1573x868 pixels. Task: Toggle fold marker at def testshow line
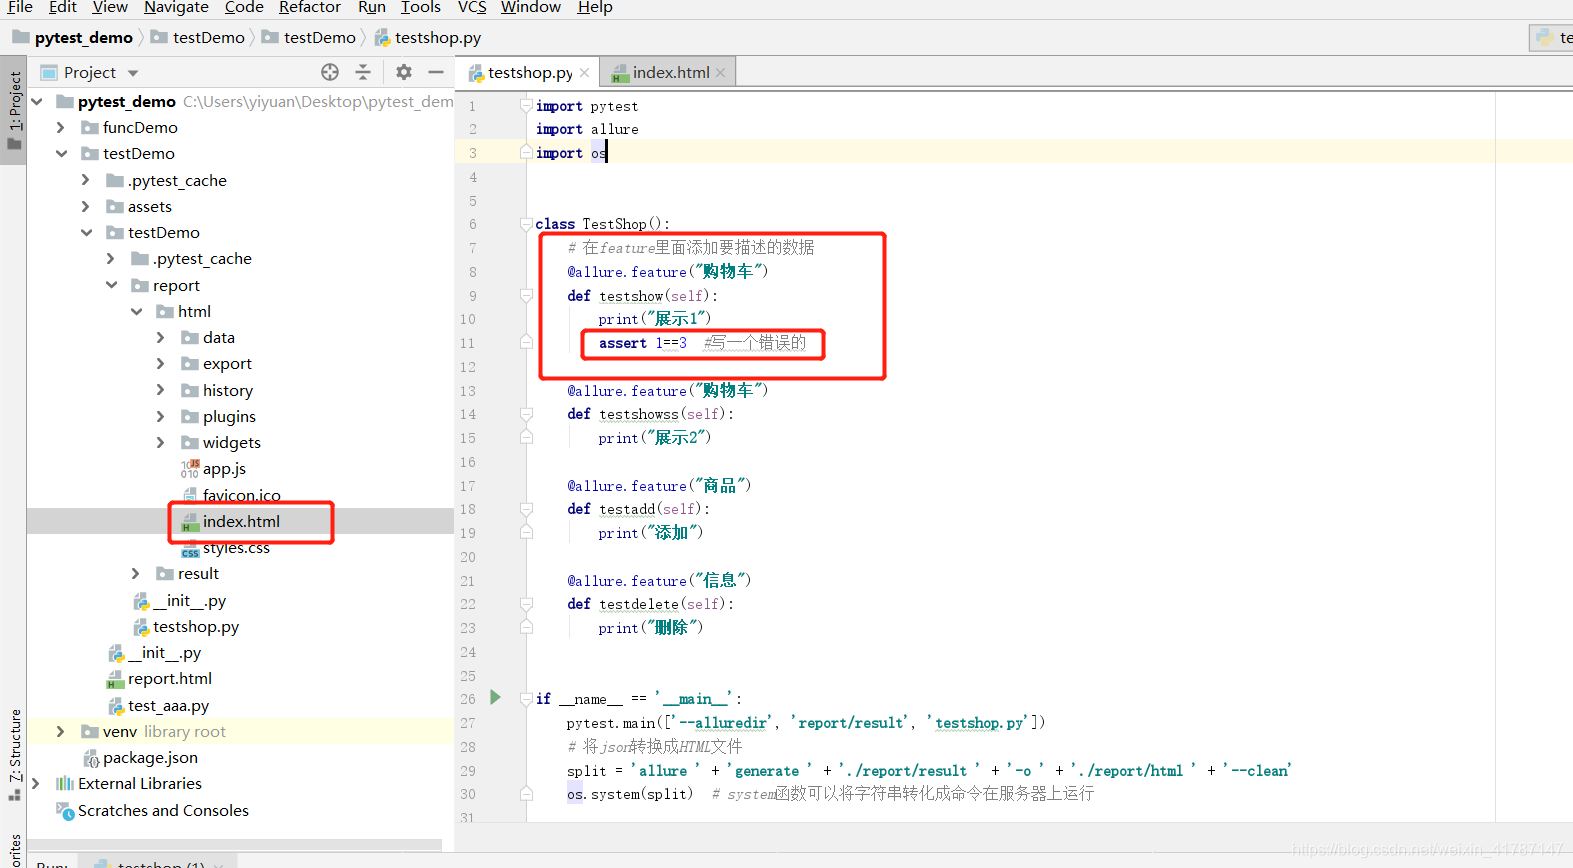(526, 295)
